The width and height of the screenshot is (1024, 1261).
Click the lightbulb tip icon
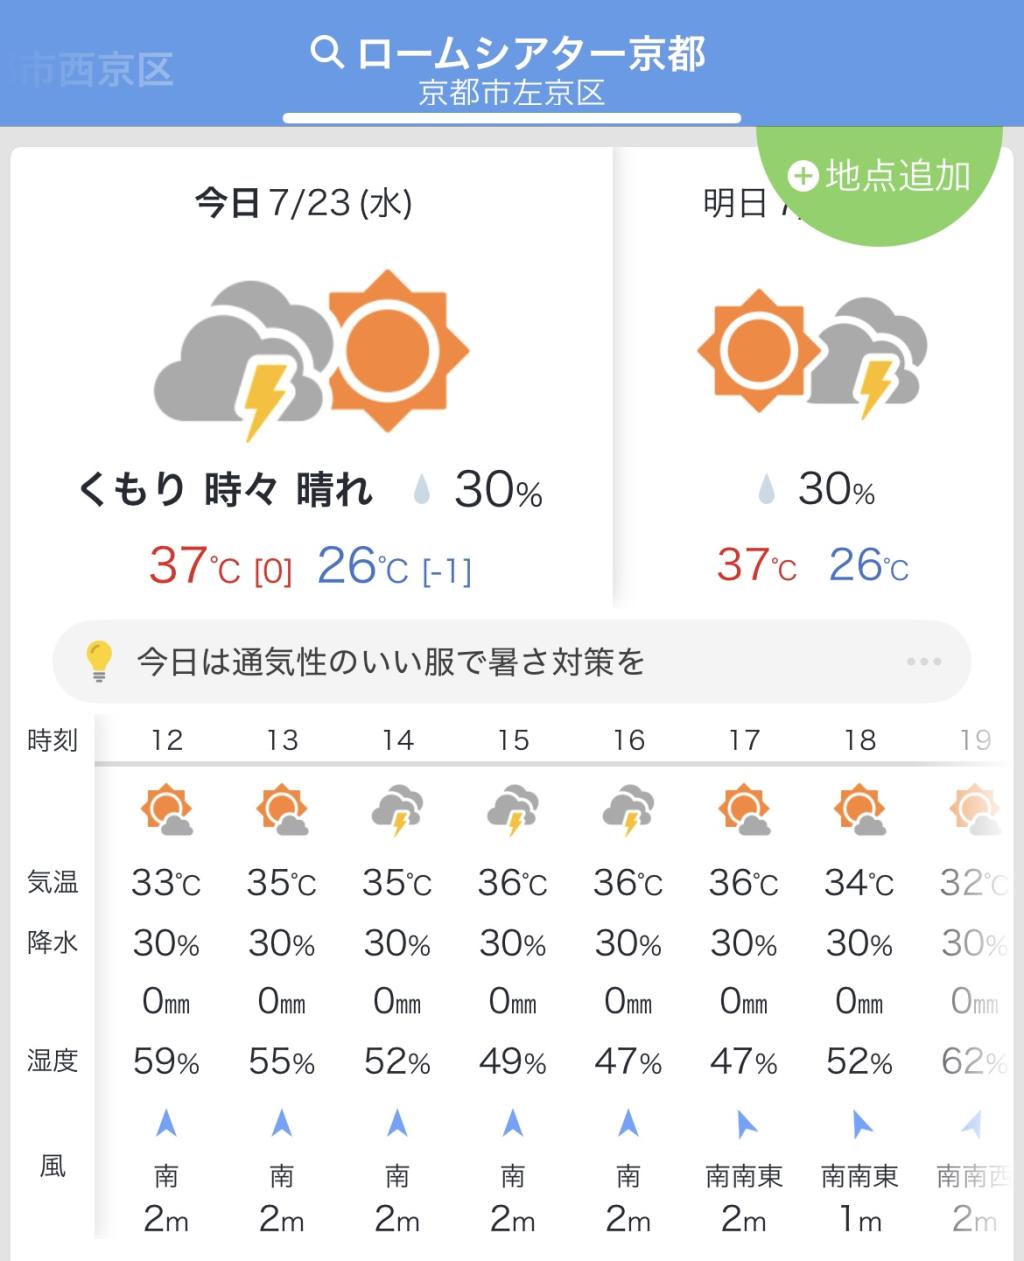pyautogui.click(x=98, y=661)
